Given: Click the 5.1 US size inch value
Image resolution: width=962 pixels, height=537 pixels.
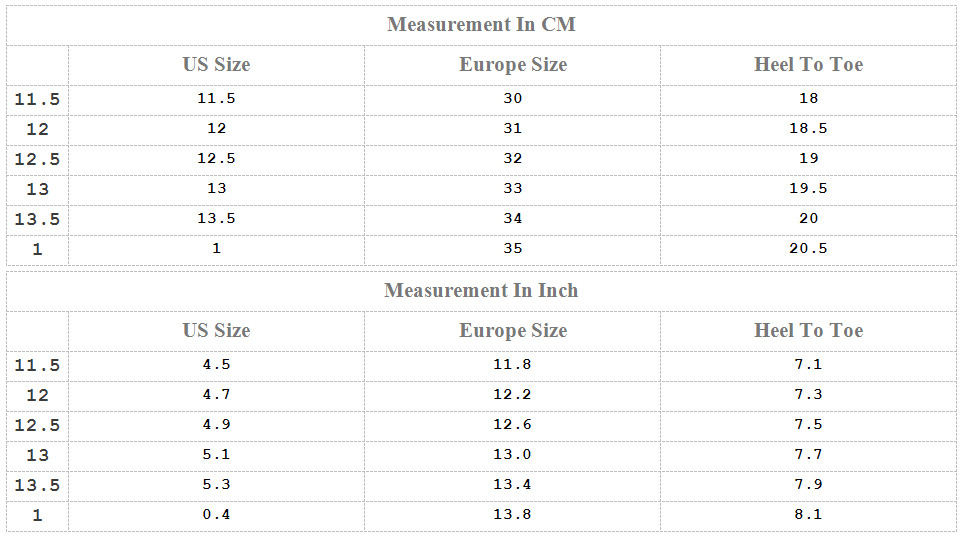Looking at the screenshot, I should point(217,455).
